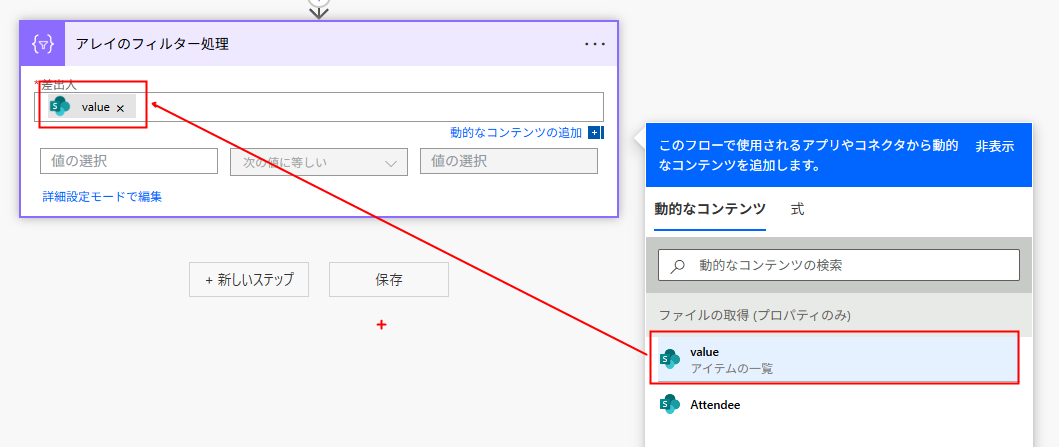This screenshot has width=1059, height=447.
Task: Switch to the 式 tab
Action: pos(798,209)
